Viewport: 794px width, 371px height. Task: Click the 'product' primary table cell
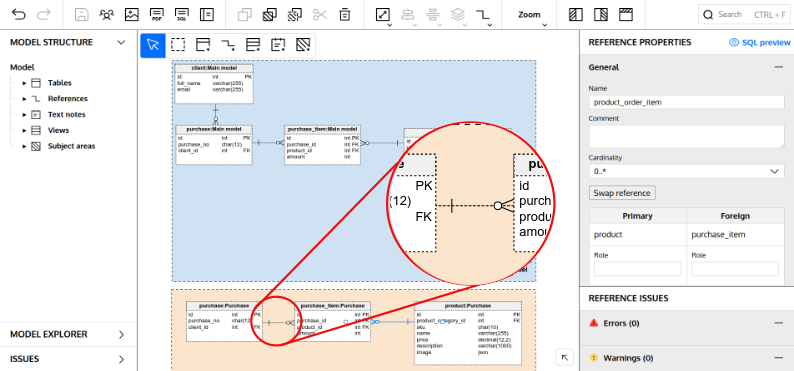coord(638,235)
